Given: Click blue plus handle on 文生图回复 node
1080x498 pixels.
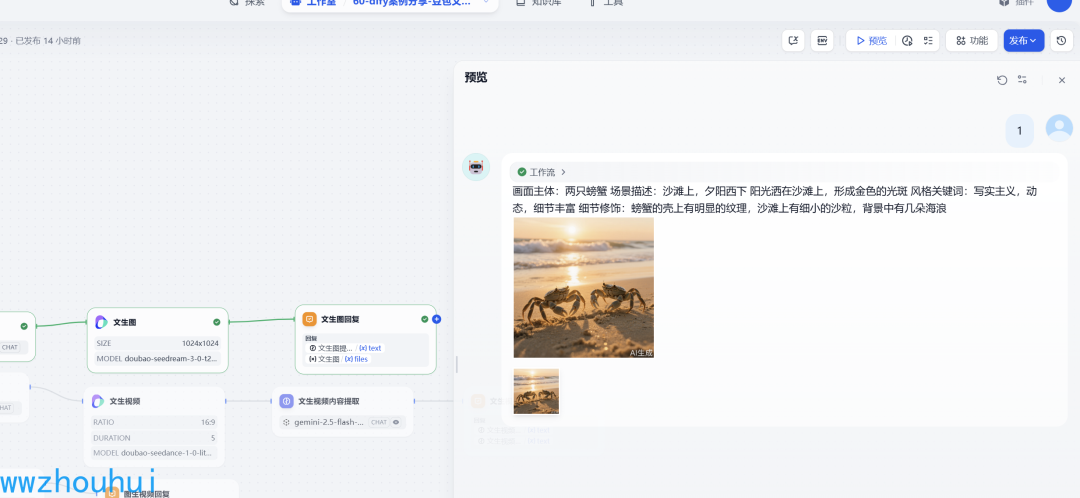Looking at the screenshot, I should point(437,319).
